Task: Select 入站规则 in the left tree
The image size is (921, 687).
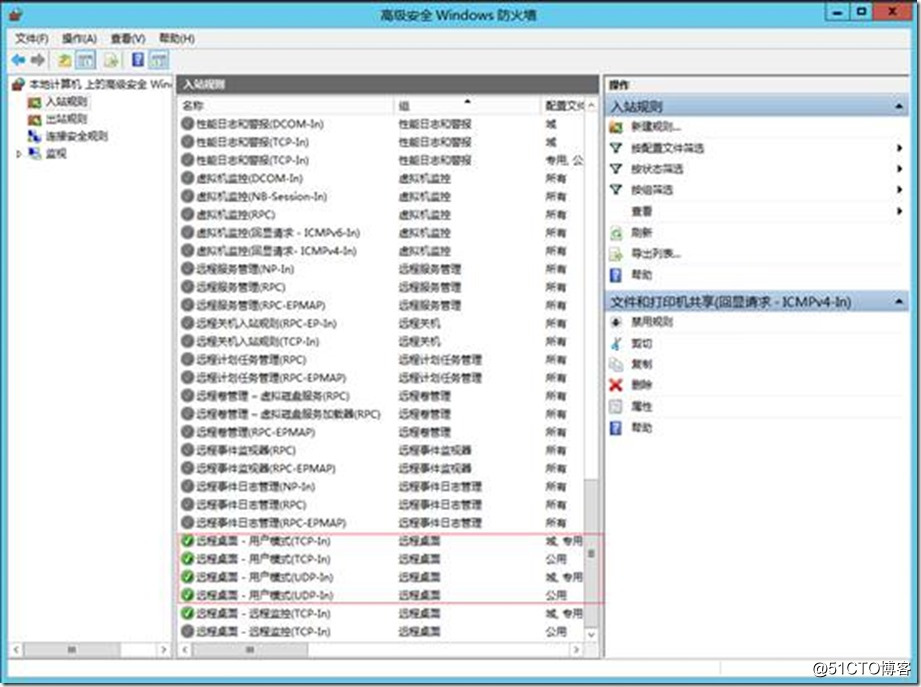Action: coord(66,102)
